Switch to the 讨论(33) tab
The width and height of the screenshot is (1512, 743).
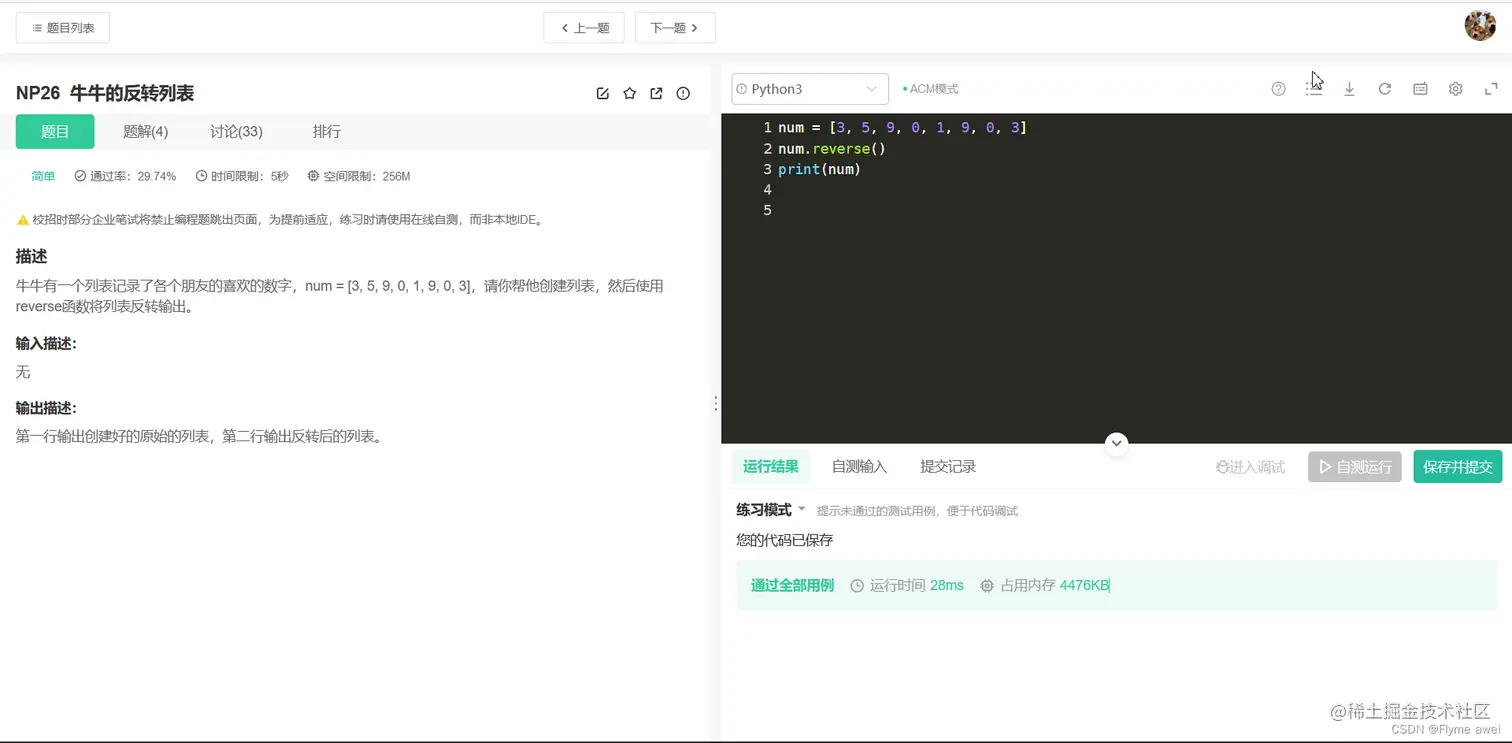pyautogui.click(x=235, y=131)
